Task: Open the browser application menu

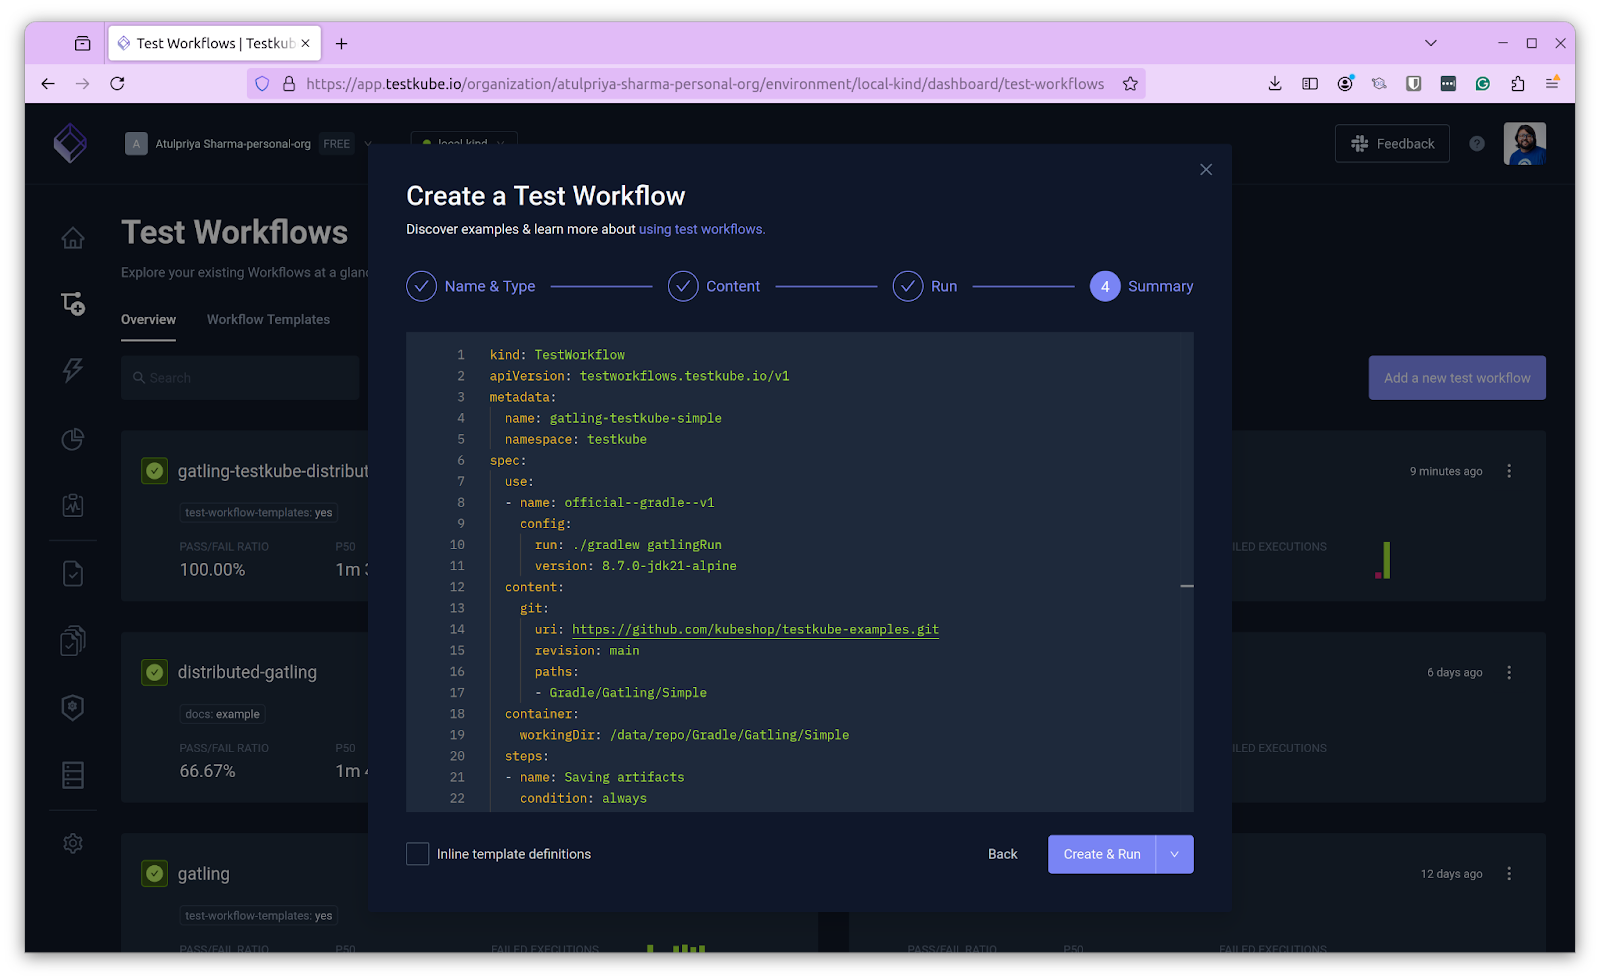Action: pyautogui.click(x=1552, y=84)
